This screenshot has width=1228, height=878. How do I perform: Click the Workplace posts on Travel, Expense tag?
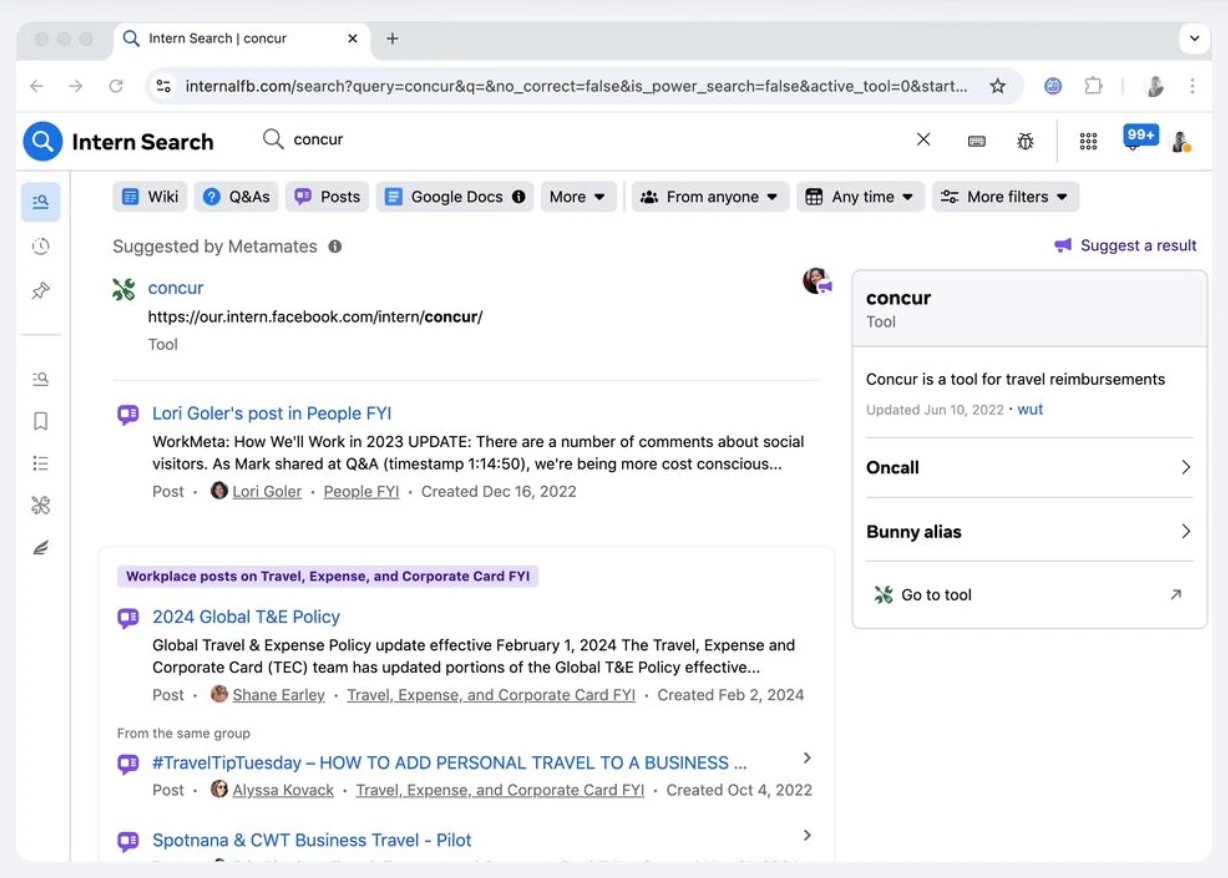point(328,576)
